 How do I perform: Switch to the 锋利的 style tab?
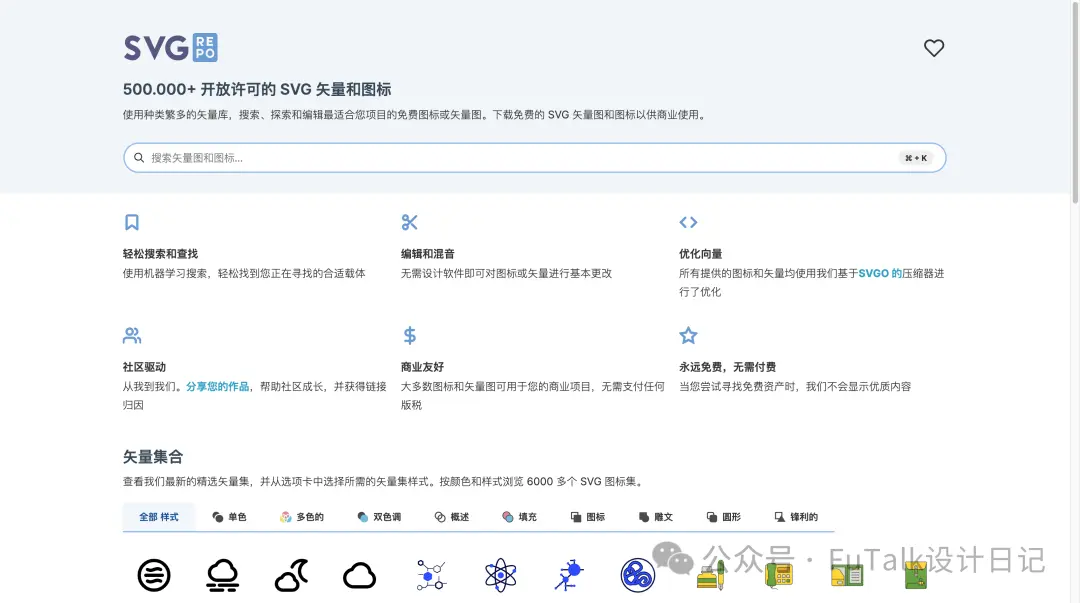click(x=796, y=517)
